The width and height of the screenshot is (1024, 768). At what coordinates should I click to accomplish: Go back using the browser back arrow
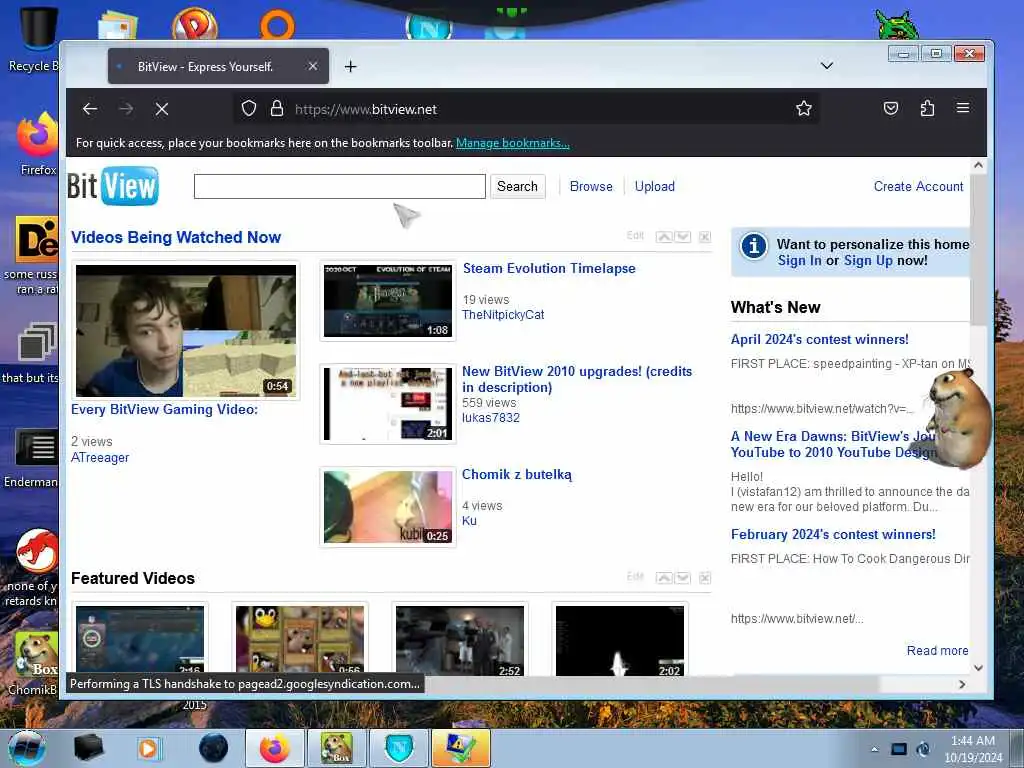coord(90,109)
